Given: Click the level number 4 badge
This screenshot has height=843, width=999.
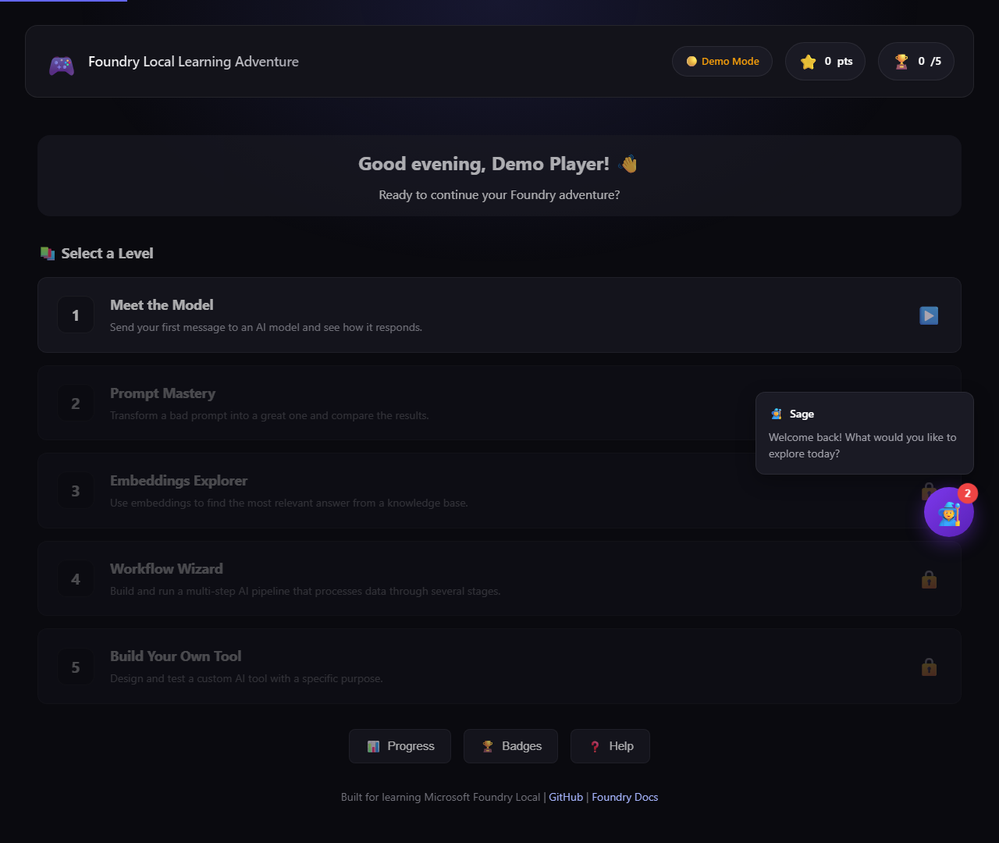Looking at the screenshot, I should 75,579.
